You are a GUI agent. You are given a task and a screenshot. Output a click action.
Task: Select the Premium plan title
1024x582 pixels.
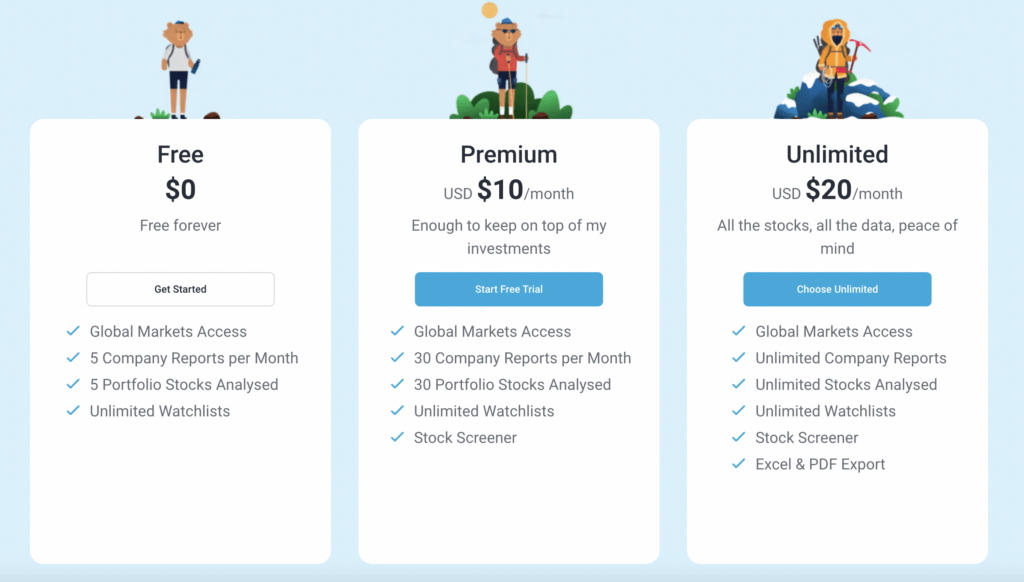pyautogui.click(x=509, y=155)
